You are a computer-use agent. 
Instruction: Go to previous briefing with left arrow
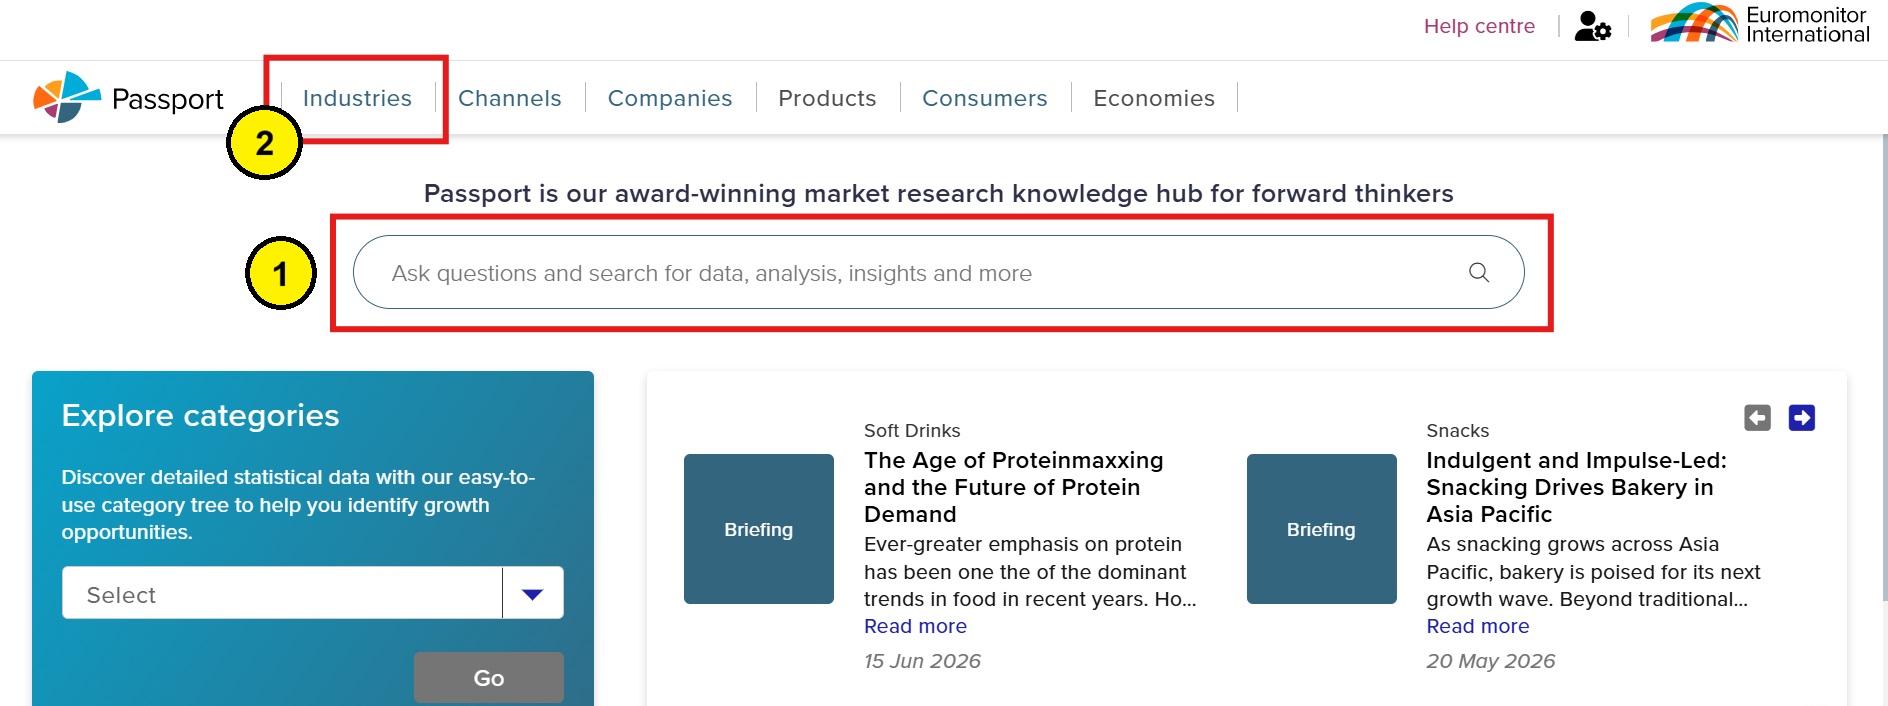coord(1757,417)
